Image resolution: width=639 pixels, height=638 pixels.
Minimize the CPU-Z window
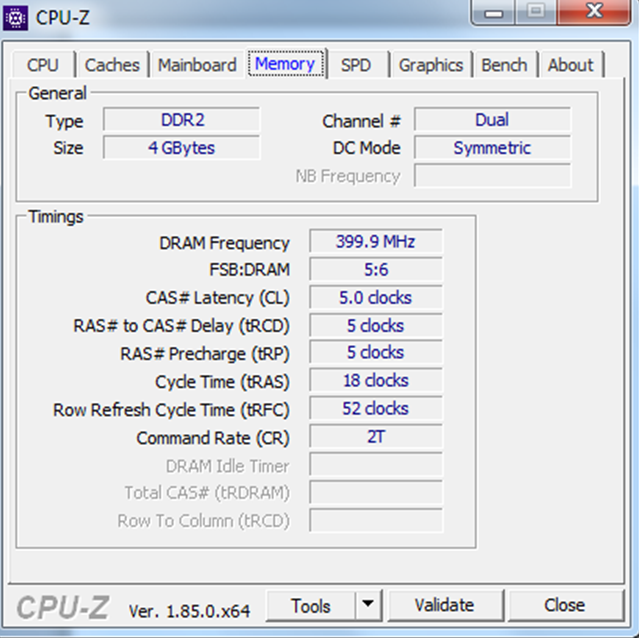coord(493,12)
